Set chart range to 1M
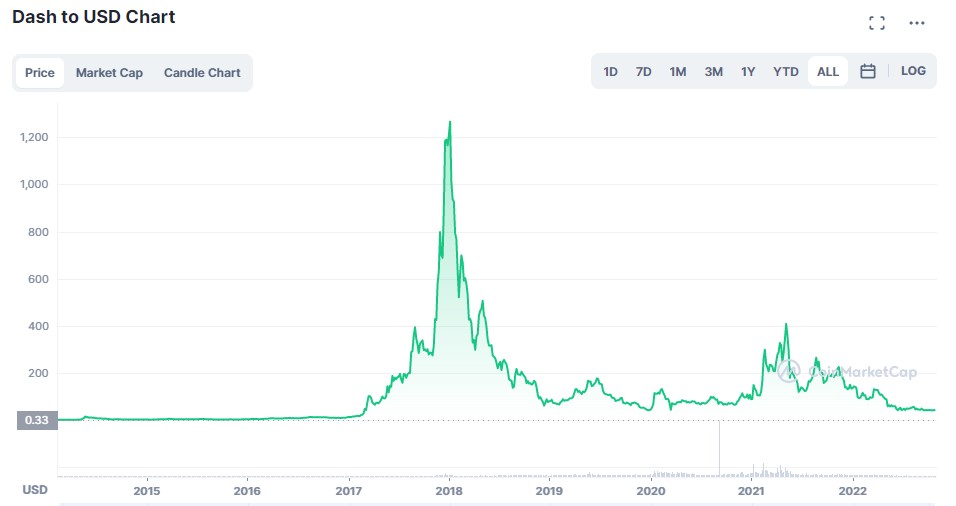 [677, 71]
